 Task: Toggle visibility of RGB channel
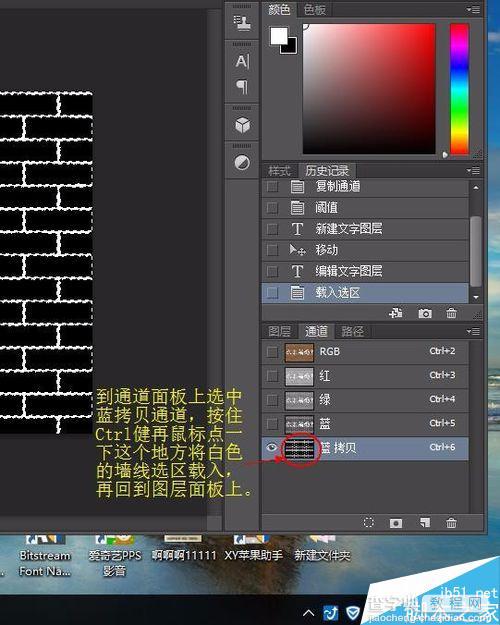click(272, 352)
